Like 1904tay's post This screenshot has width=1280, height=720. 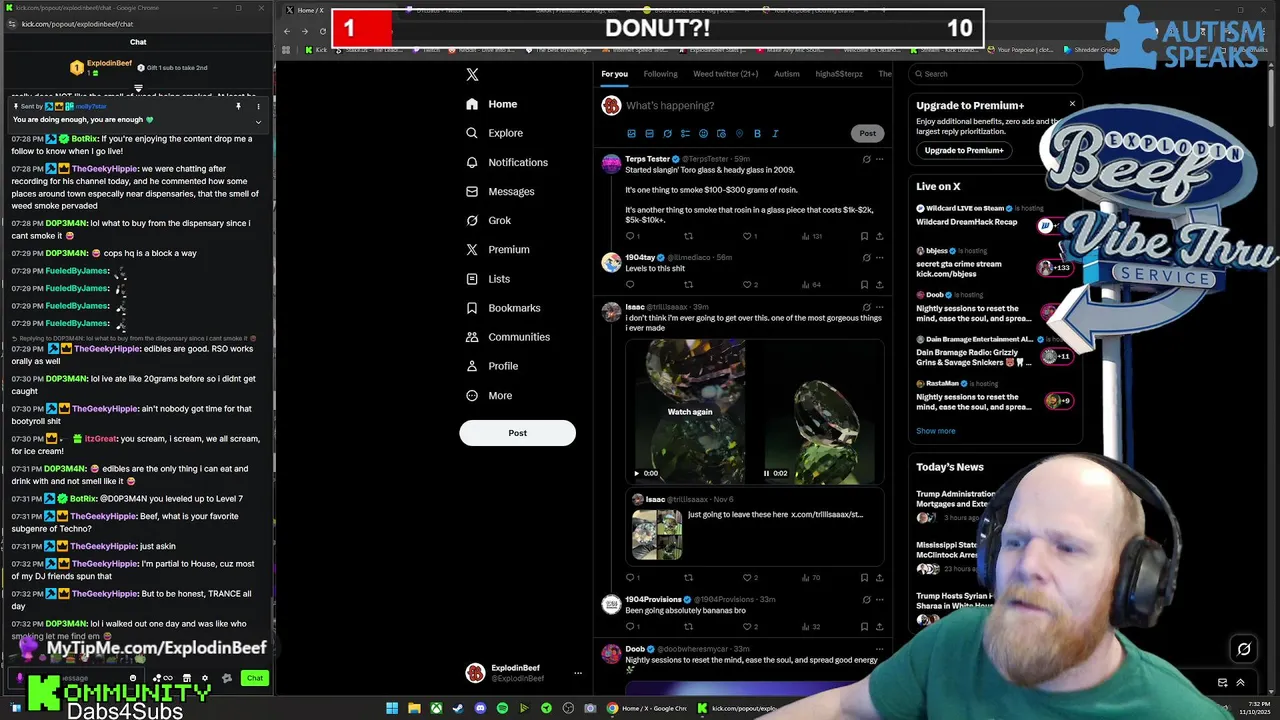pos(748,284)
